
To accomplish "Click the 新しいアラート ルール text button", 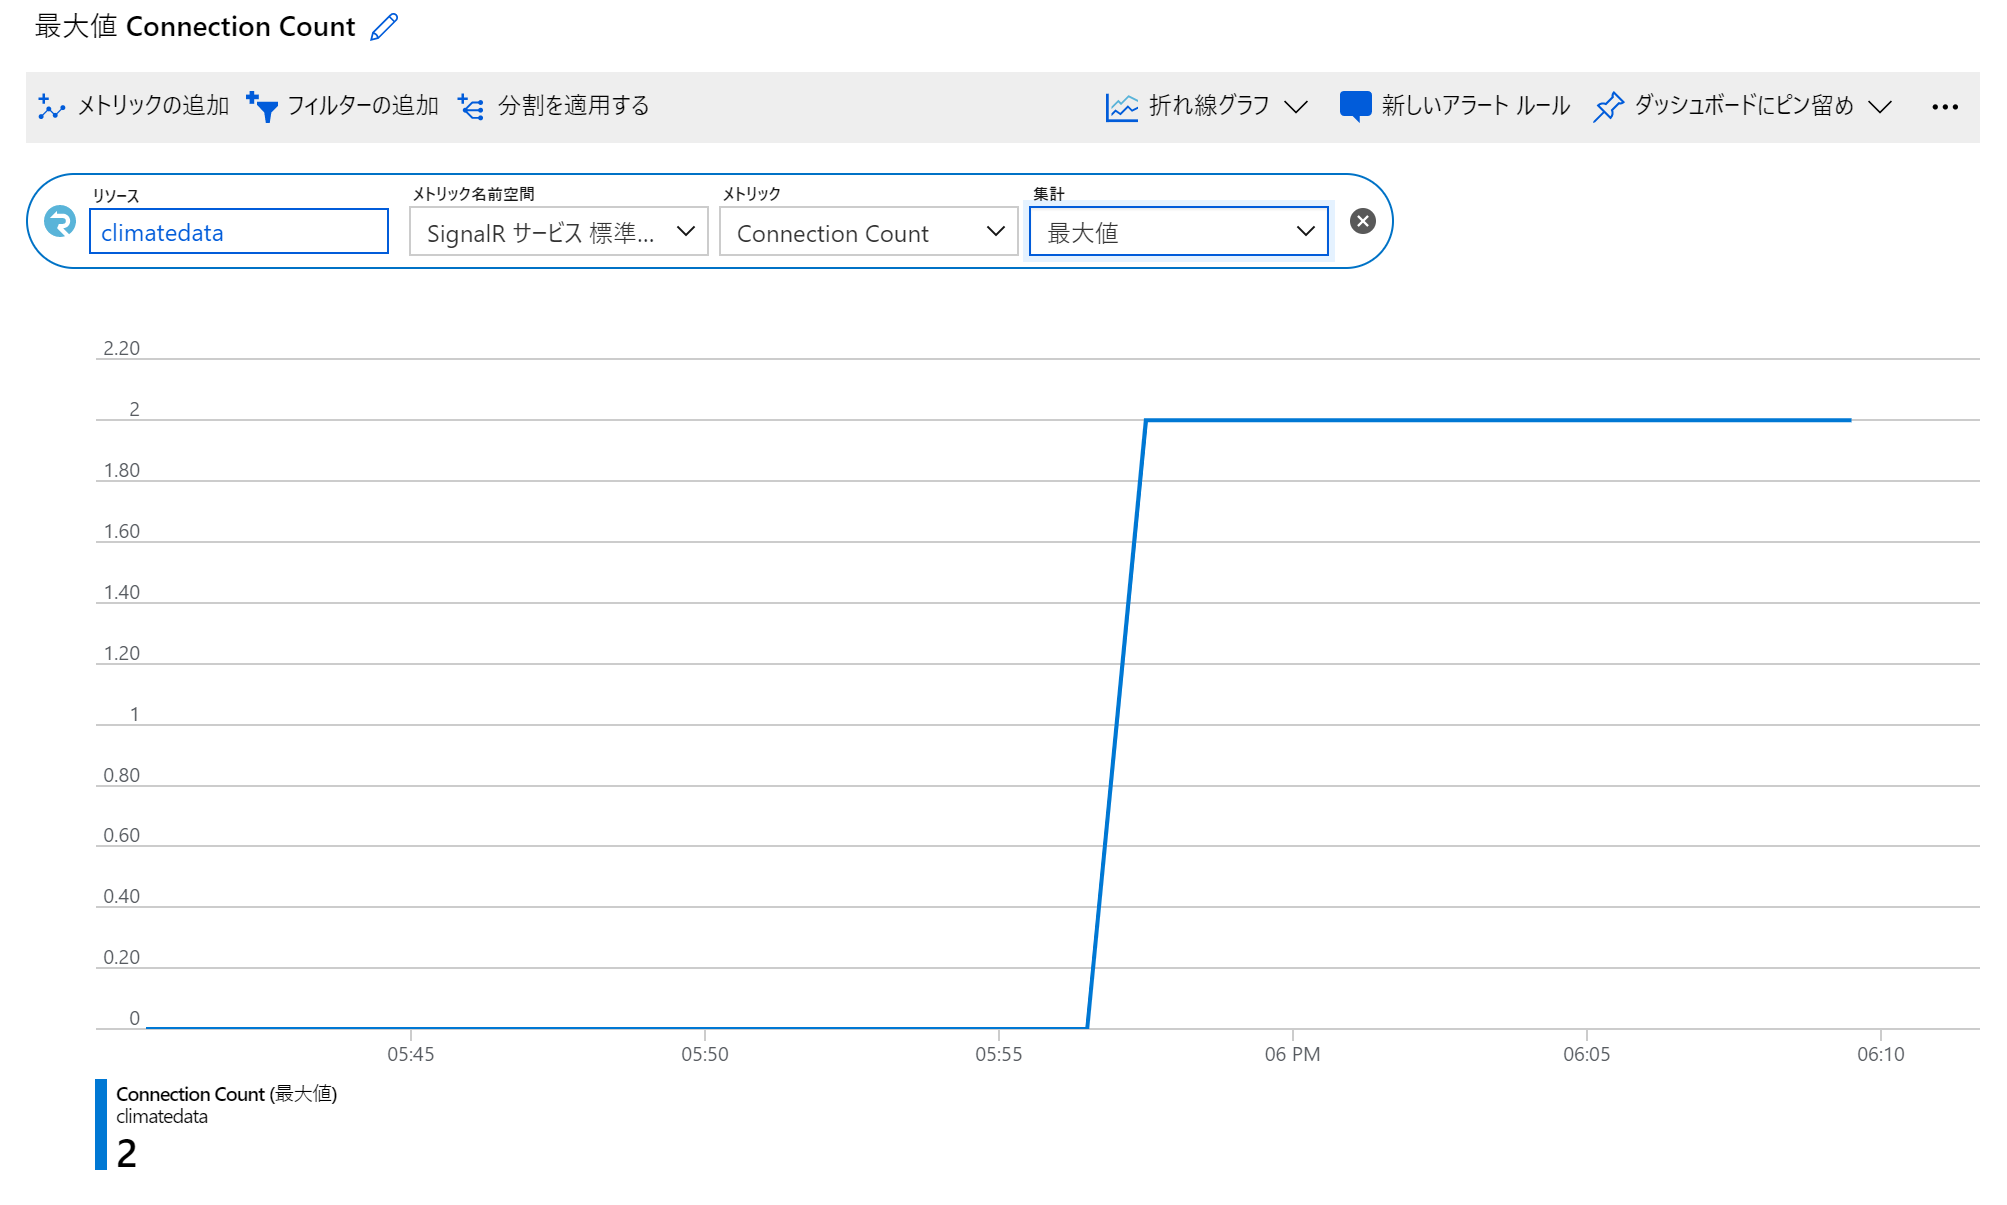I will (1475, 106).
